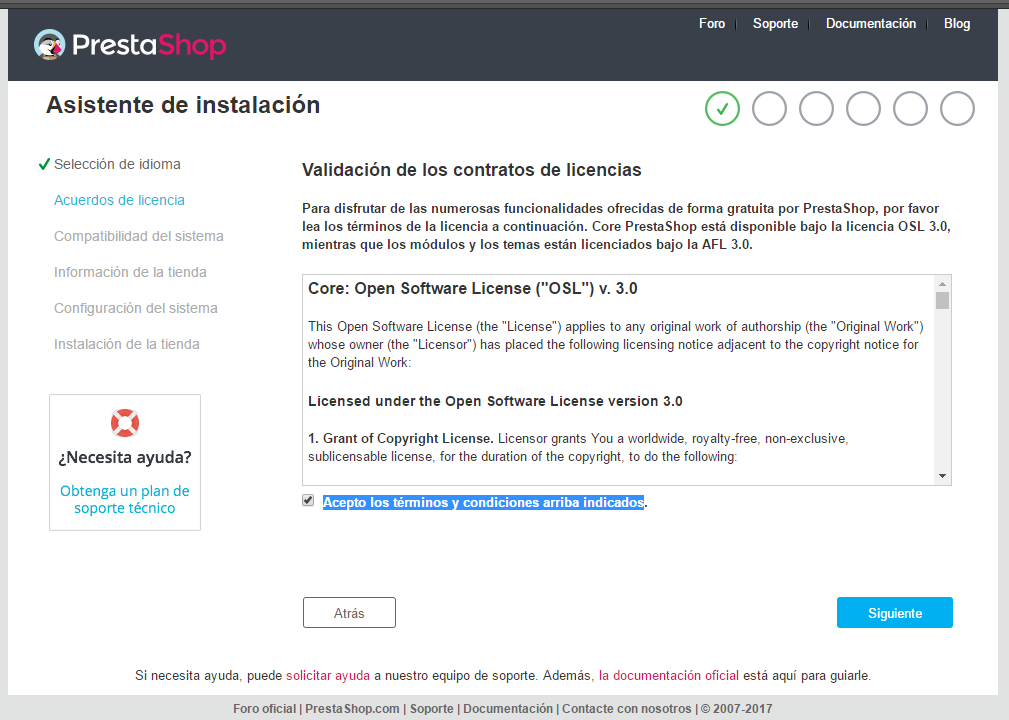Click the ¿Necesita ayuda? heading

125,457
